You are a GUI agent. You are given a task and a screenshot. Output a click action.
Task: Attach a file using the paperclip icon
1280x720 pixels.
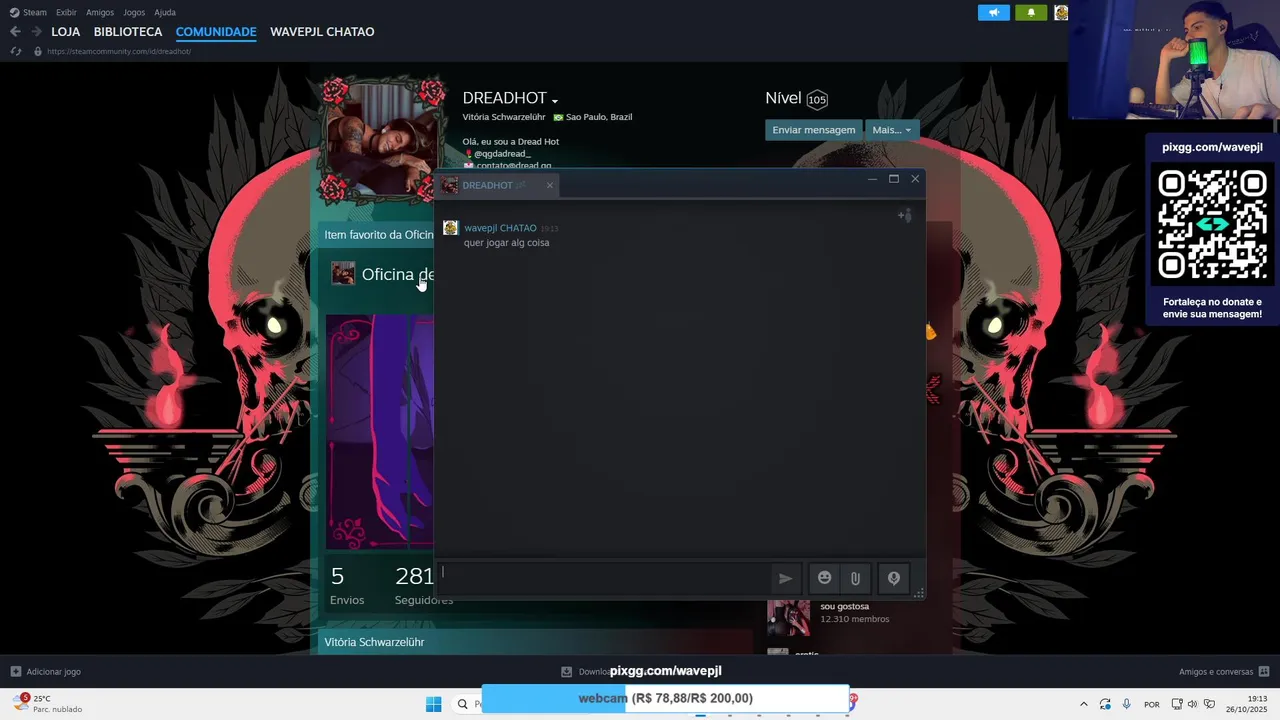856,578
